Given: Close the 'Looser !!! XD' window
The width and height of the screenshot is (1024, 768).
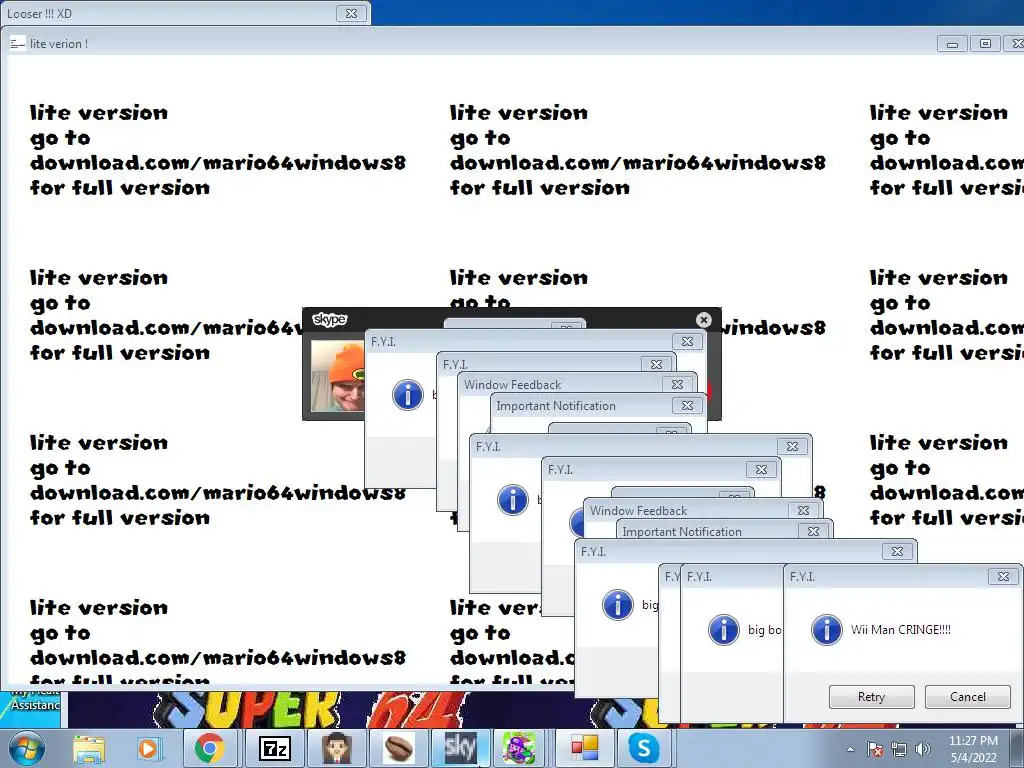Looking at the screenshot, I should coord(351,13).
